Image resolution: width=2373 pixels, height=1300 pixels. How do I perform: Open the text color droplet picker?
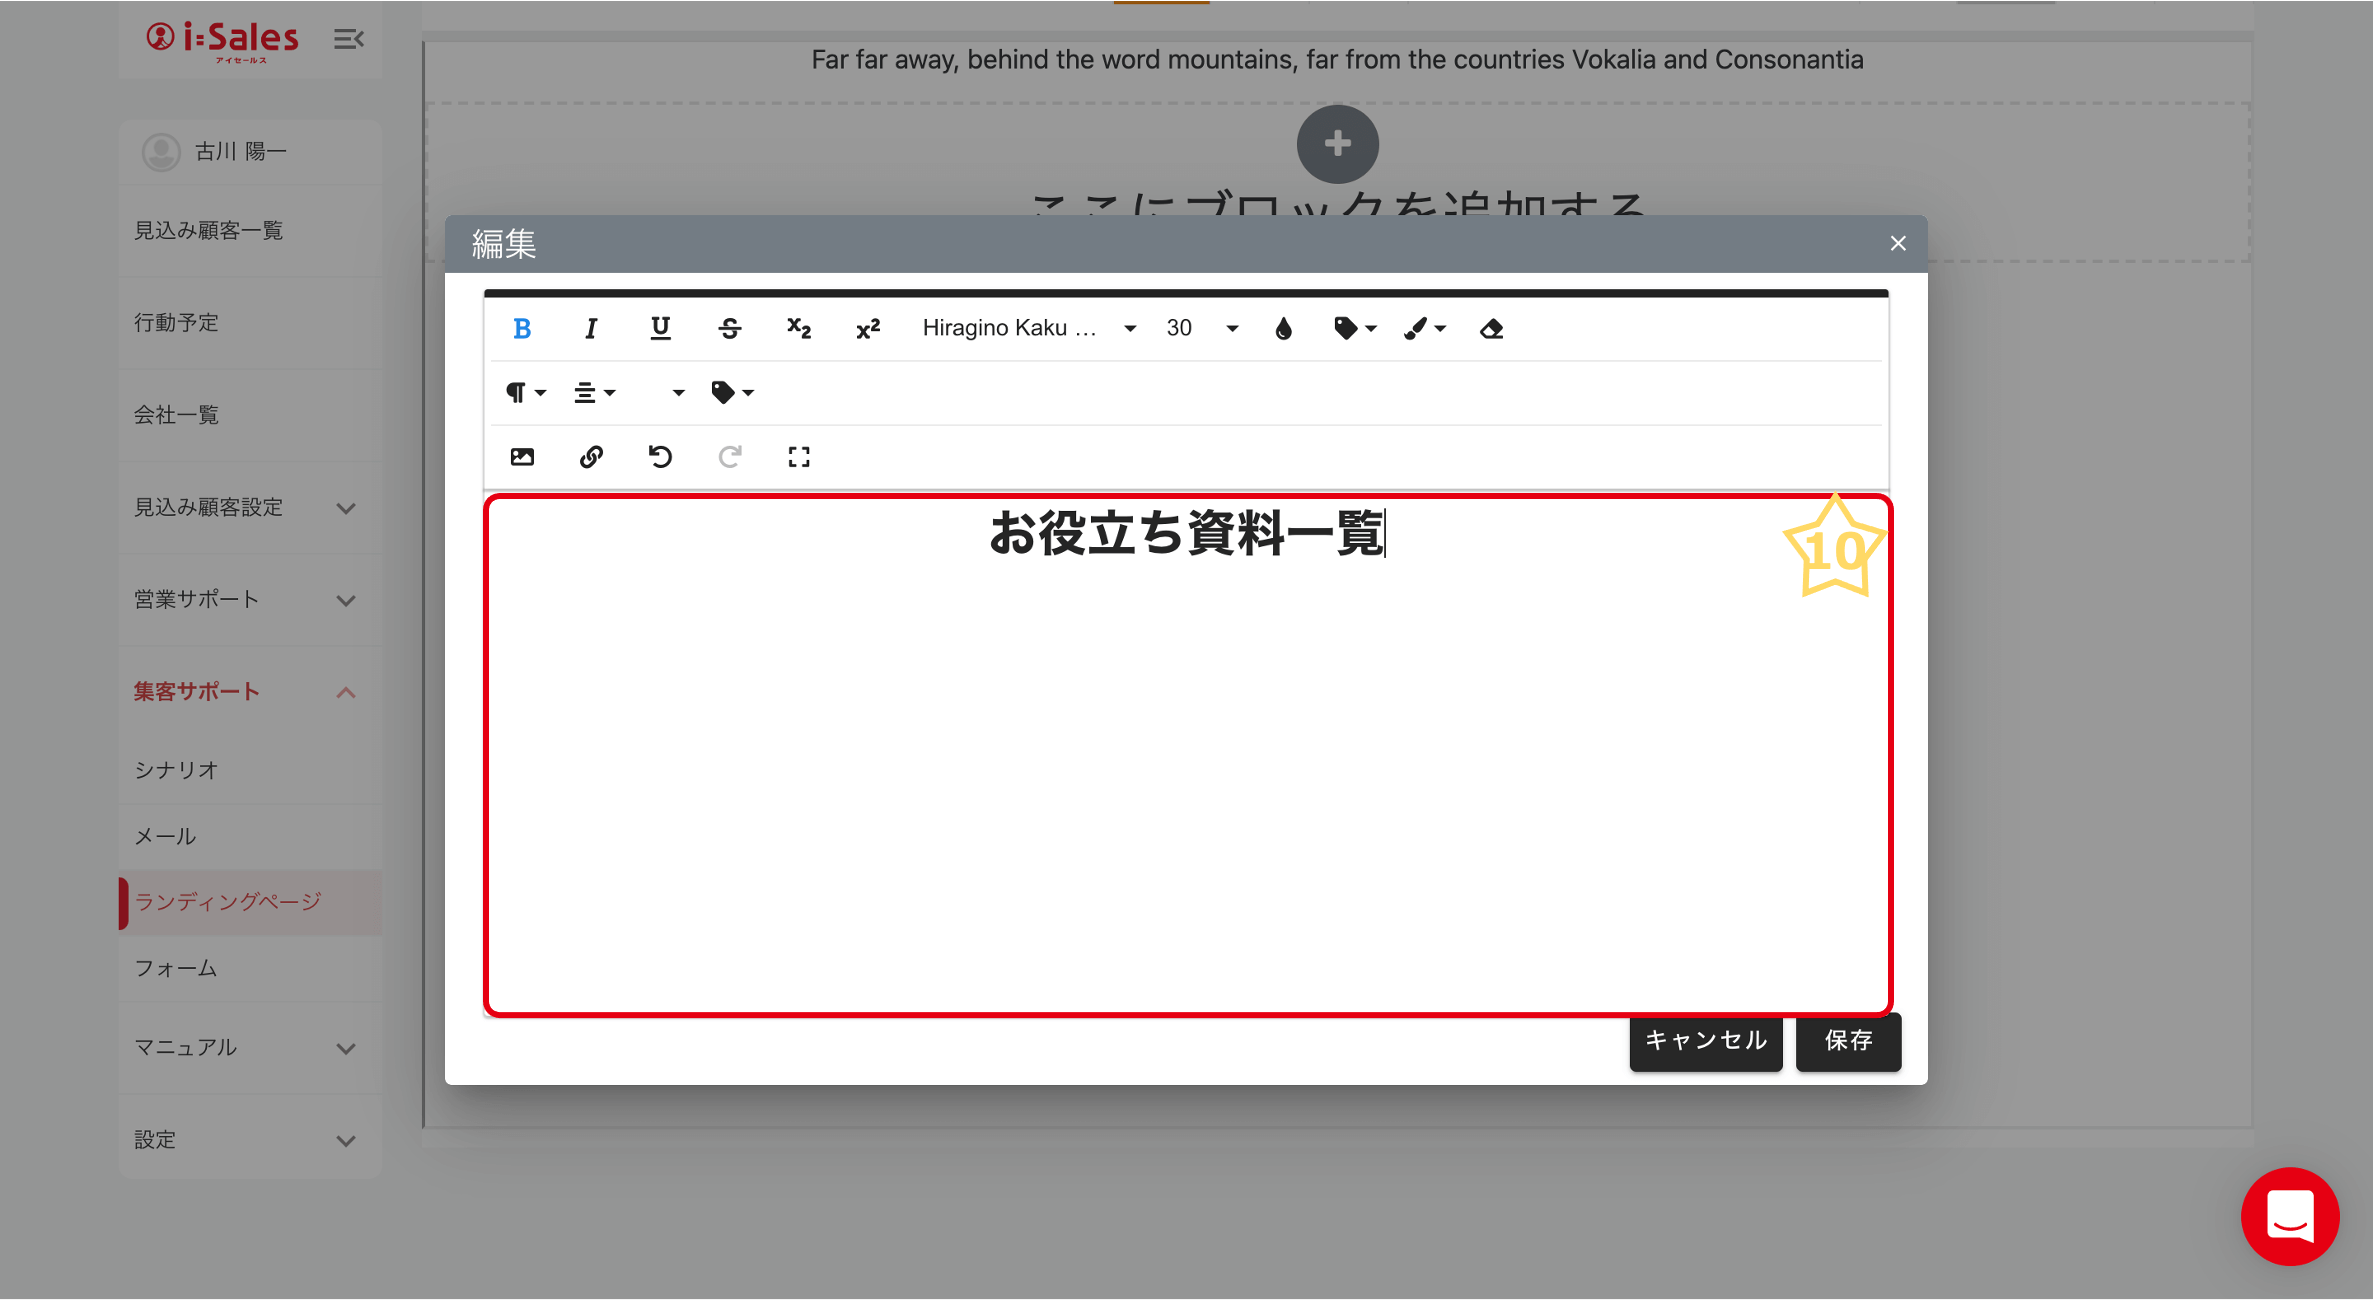(1284, 328)
